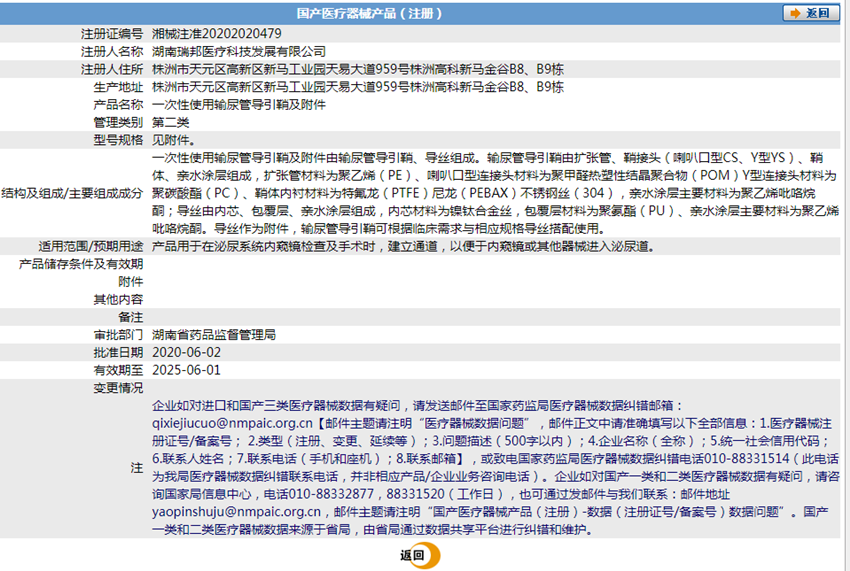Click the 变更情况 label

coord(118,388)
